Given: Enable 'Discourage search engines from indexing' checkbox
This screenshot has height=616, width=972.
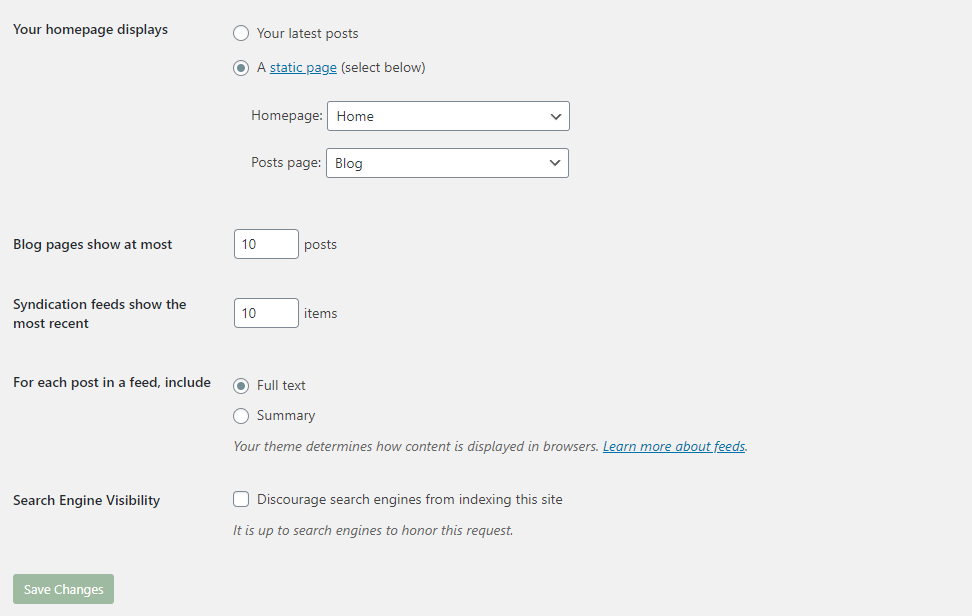Looking at the screenshot, I should point(241,499).
